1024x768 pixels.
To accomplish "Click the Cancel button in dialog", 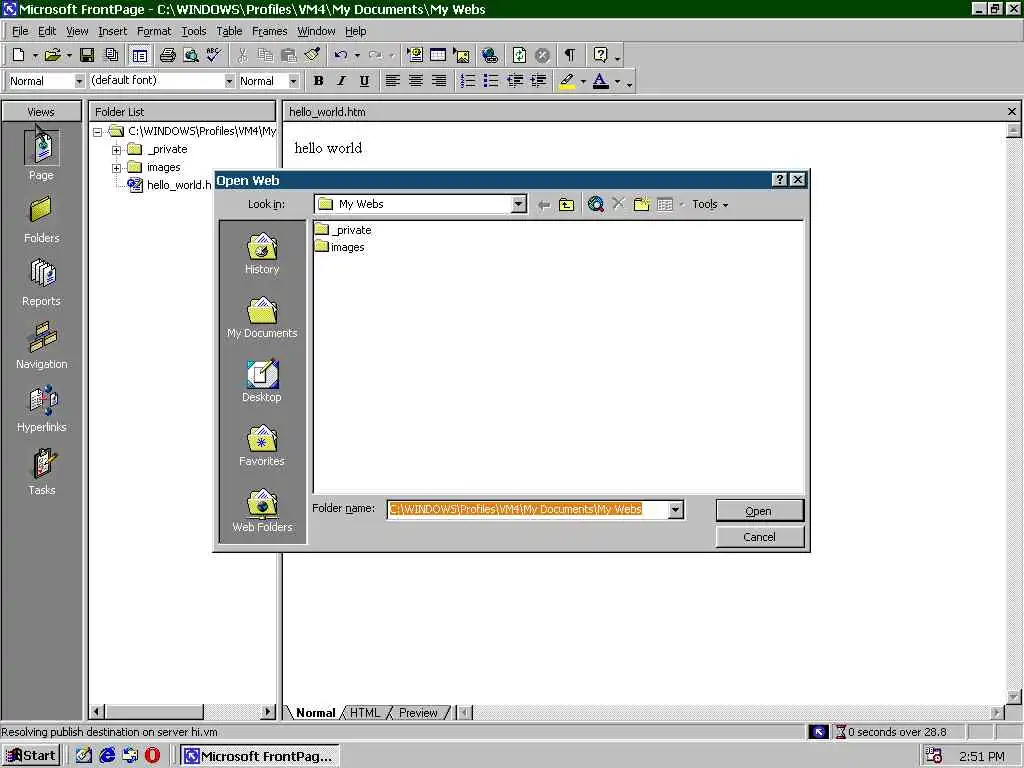I will tap(759, 537).
